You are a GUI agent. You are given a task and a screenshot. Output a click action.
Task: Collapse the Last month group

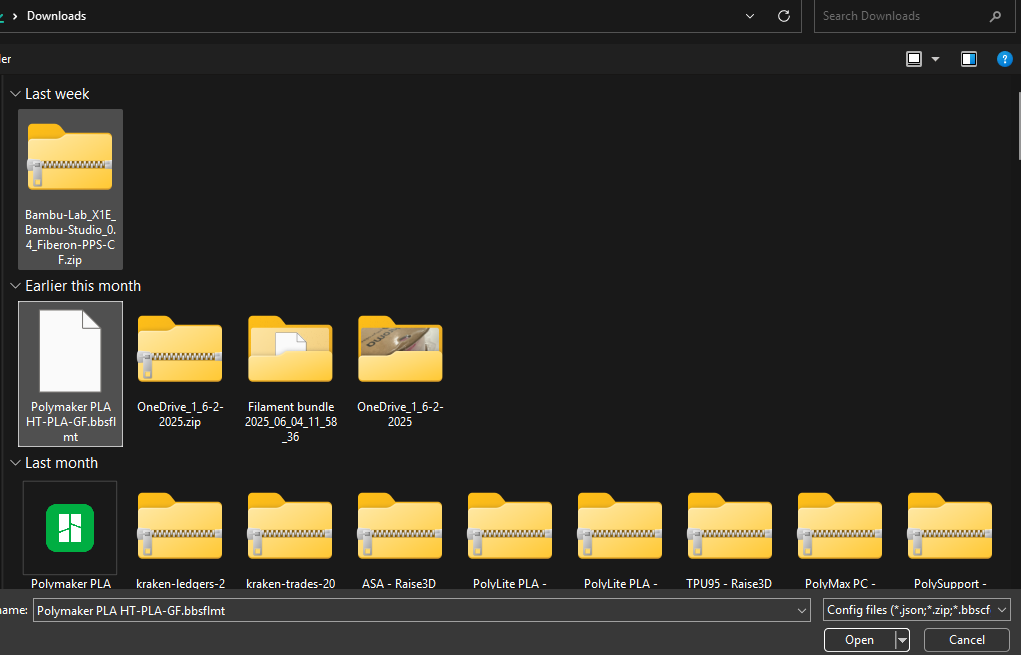coord(15,463)
